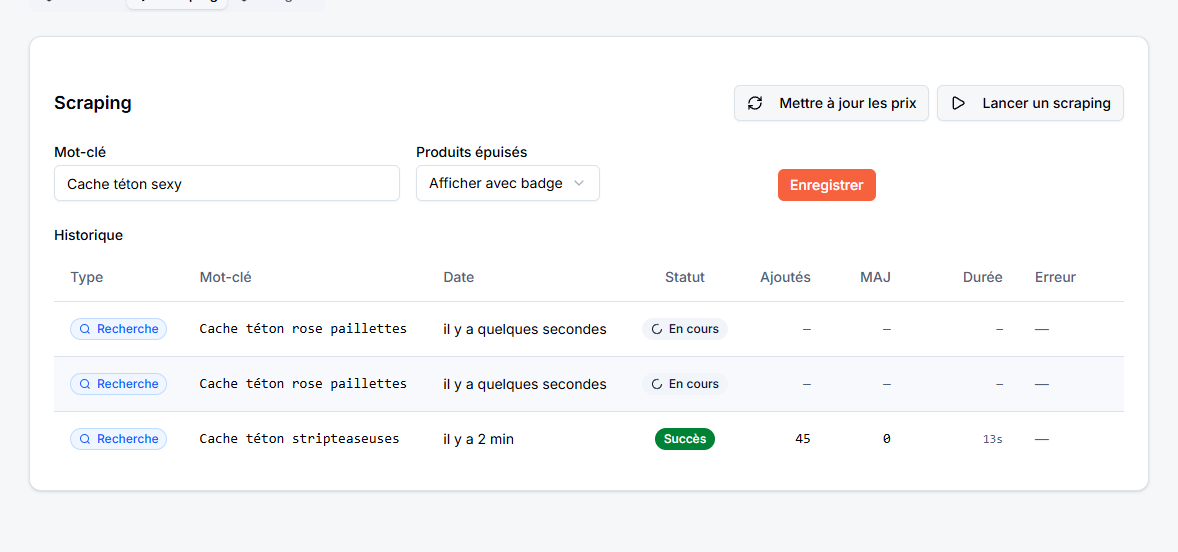Click the MAJ value 0 in the stripteaseuses row
The height and width of the screenshot is (552, 1178).
887,439
